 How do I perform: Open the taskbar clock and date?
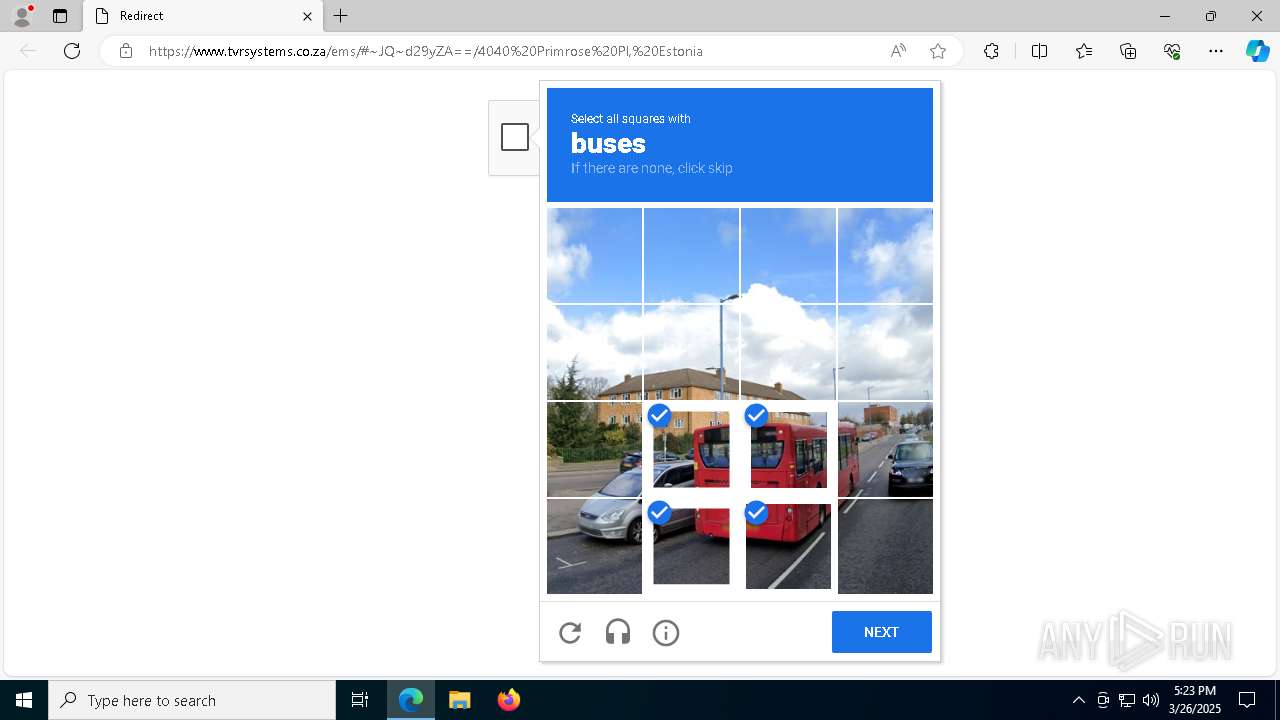click(1195, 700)
